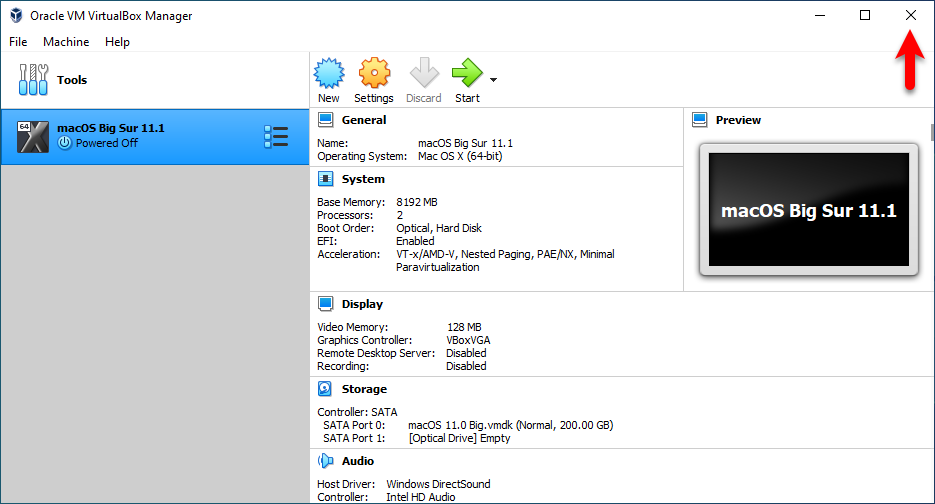Click the EFI Enabled value

[x=415, y=241]
